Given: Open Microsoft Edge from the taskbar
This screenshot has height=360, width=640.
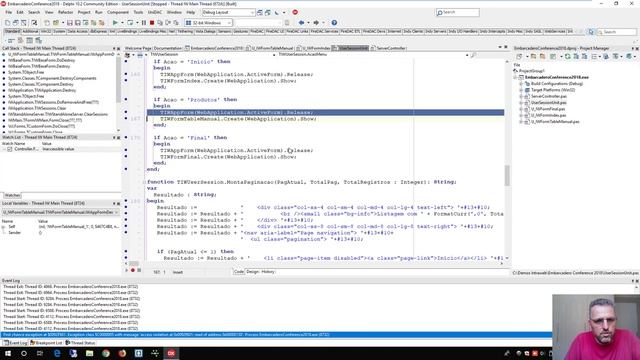Looking at the screenshot, I should click(57, 353).
